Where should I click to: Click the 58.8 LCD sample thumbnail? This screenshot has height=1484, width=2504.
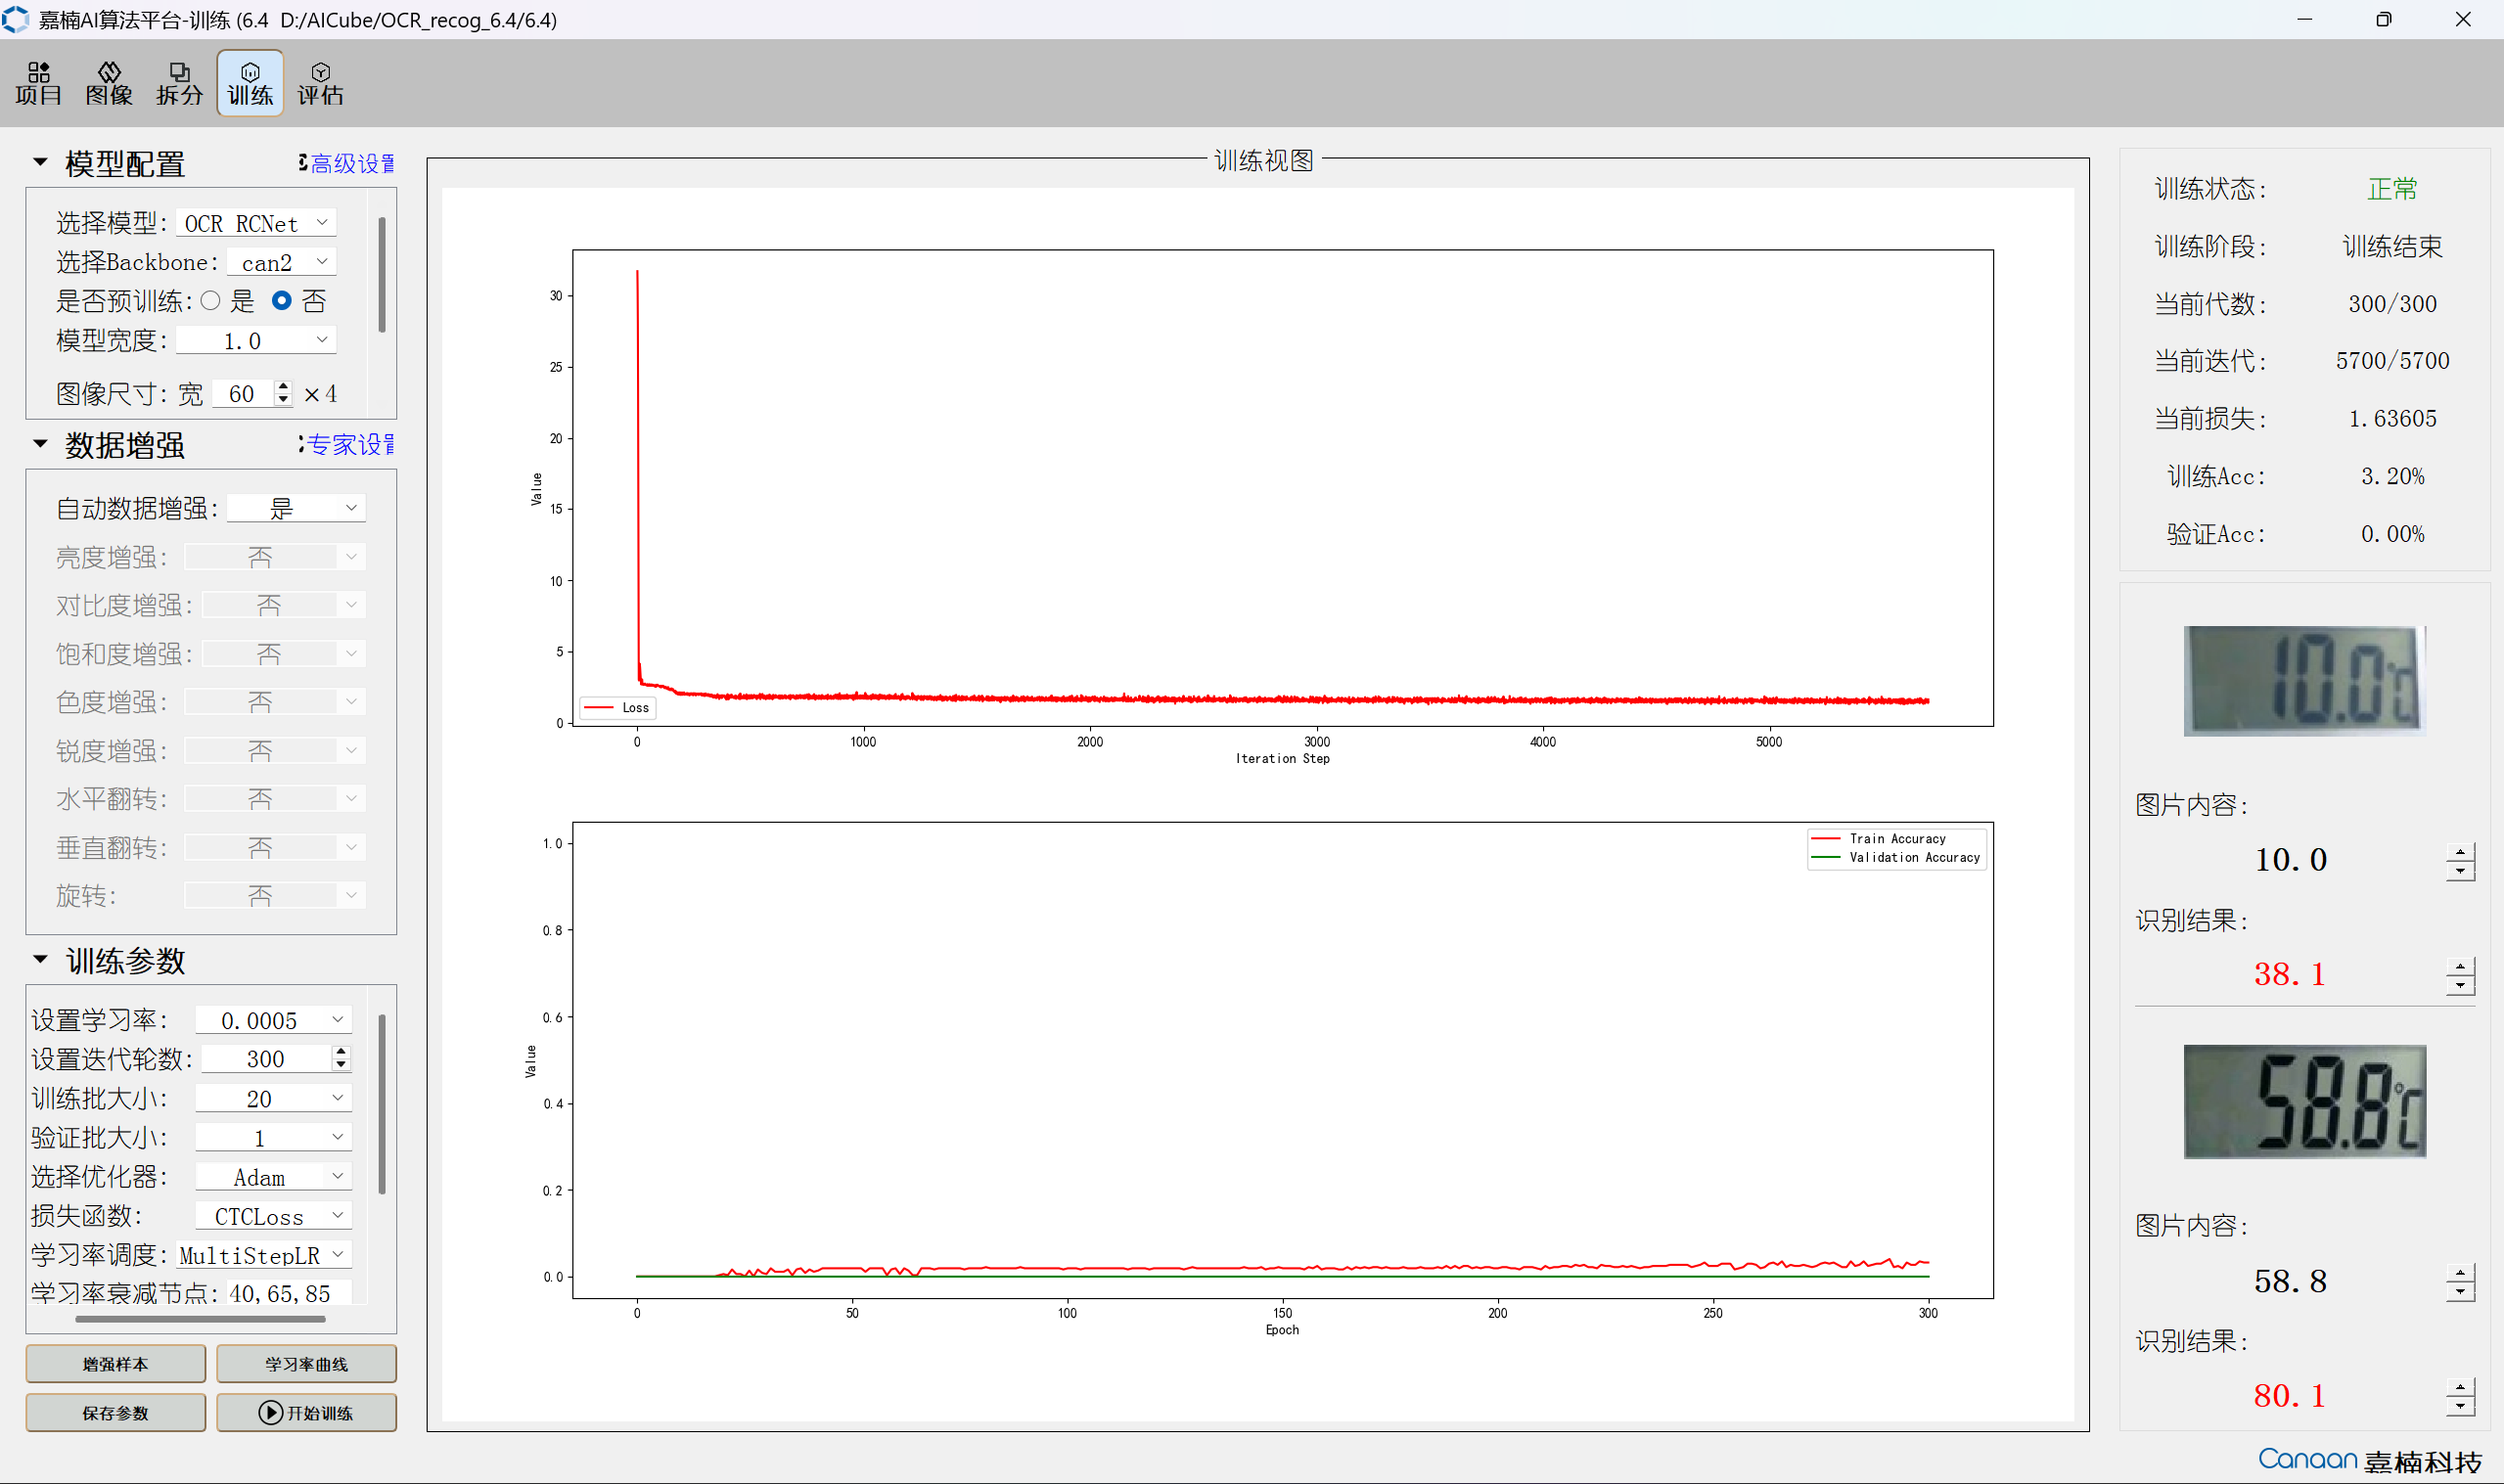point(2305,1101)
